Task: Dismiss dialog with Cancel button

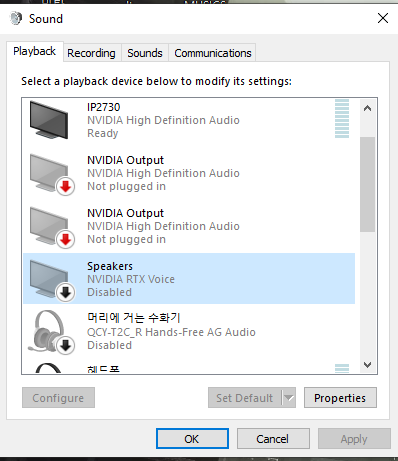Action: click(x=273, y=439)
